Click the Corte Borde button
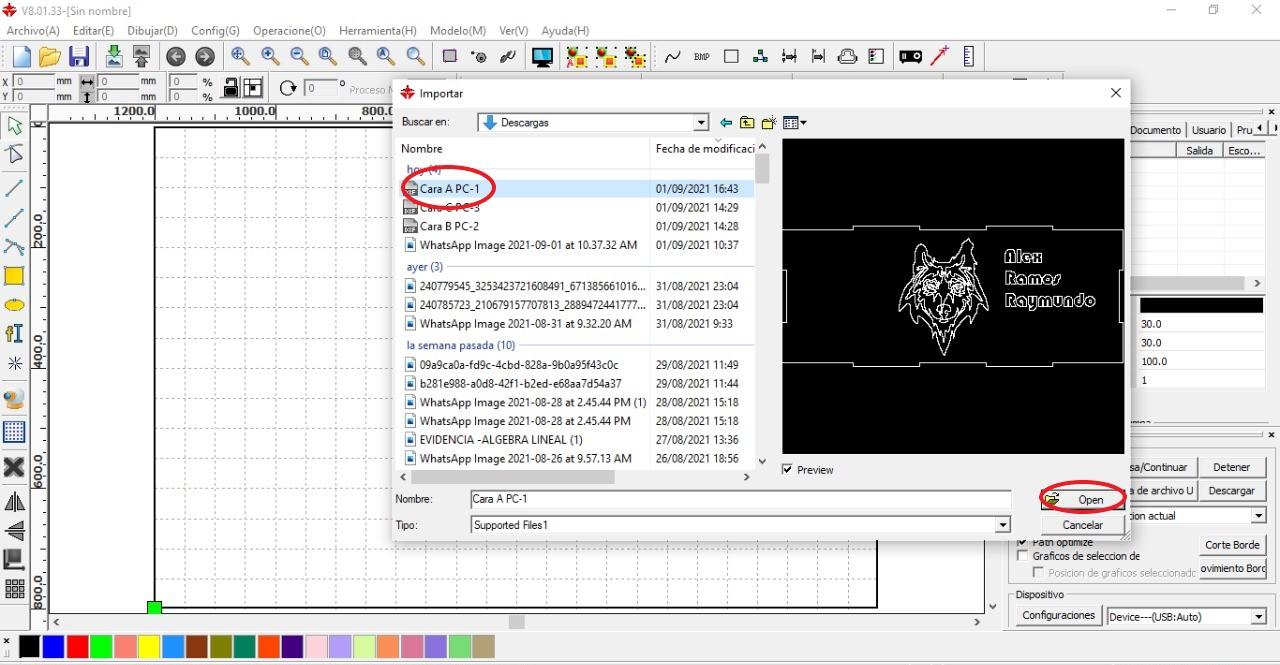 pos(1232,545)
